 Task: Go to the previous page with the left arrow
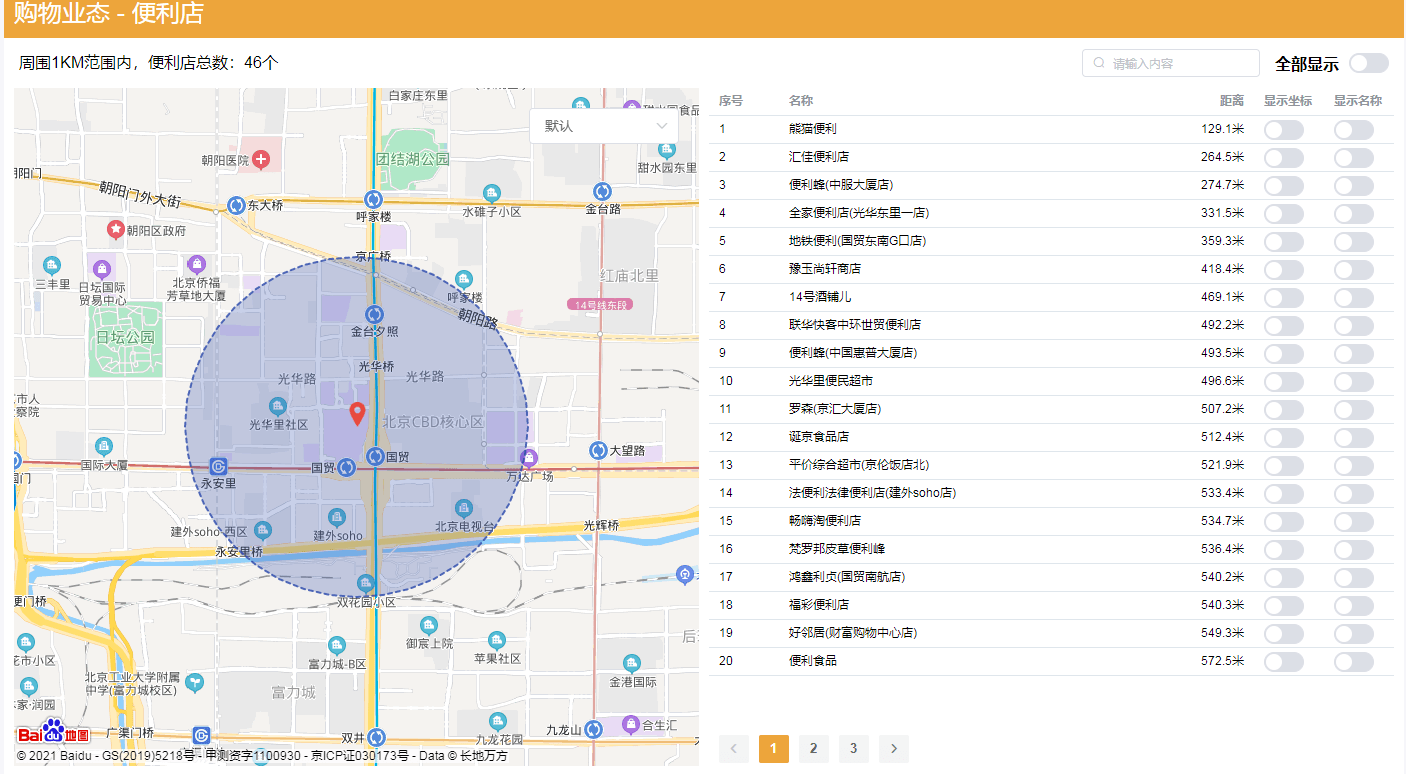(734, 748)
